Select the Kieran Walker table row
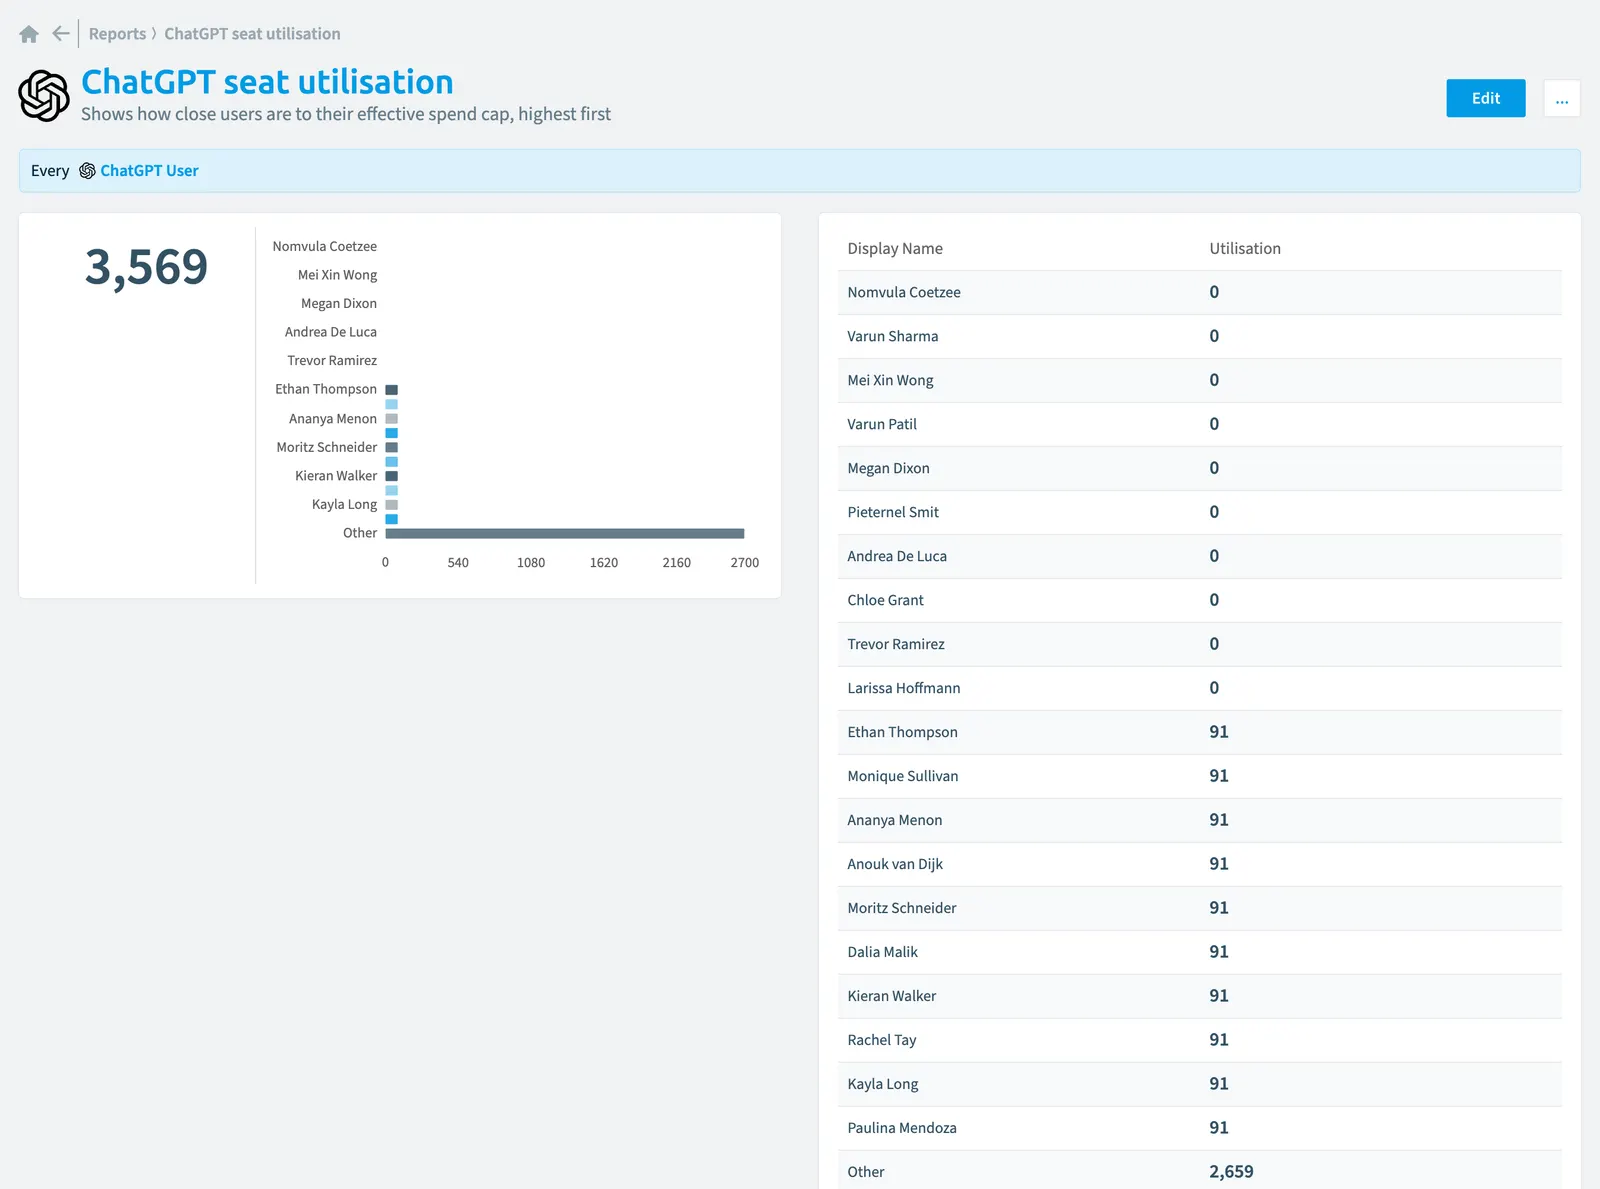This screenshot has height=1189, width=1600. click(x=1199, y=997)
